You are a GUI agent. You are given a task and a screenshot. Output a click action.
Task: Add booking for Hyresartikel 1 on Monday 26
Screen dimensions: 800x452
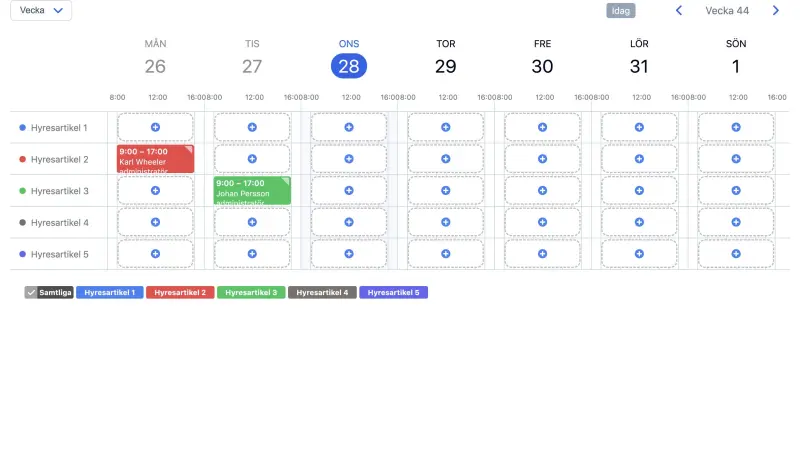coord(155,127)
